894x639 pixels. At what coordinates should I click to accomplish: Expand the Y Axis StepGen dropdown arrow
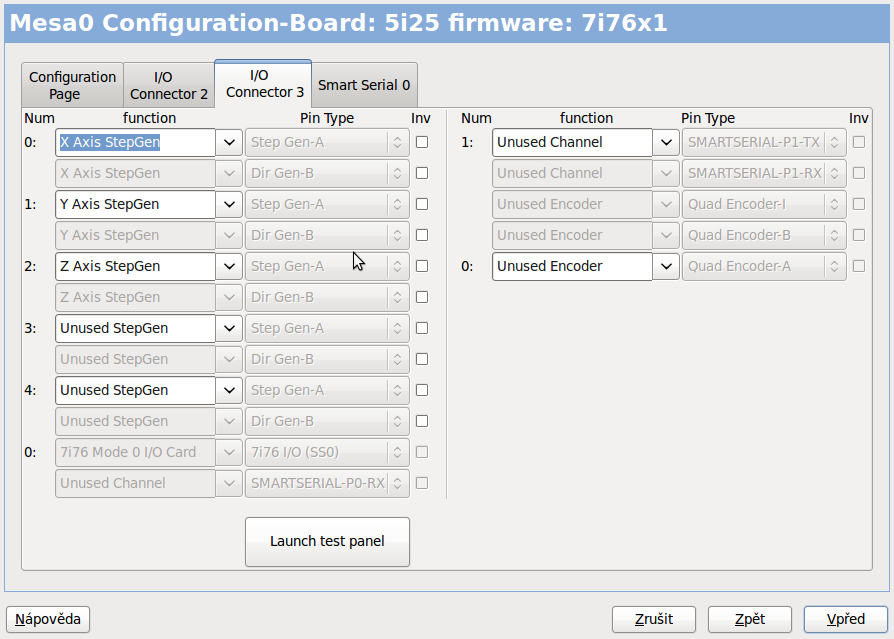click(229, 205)
